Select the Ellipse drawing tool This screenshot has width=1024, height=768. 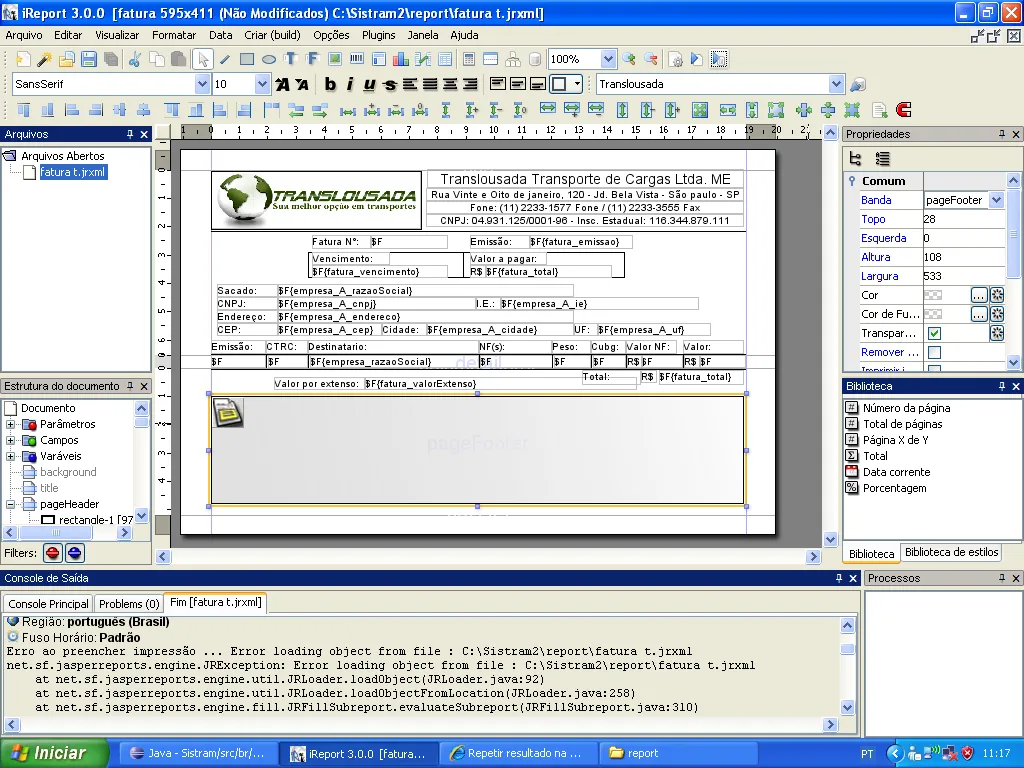pyautogui.click(x=269, y=59)
